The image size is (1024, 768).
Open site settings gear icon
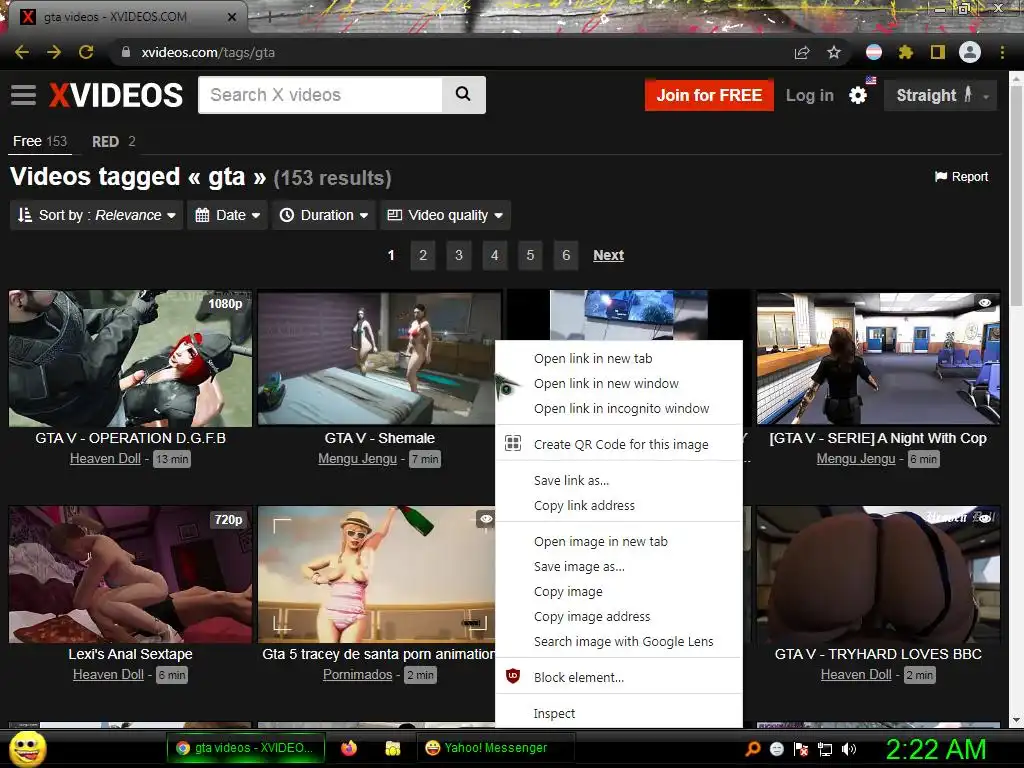pyautogui.click(x=858, y=95)
